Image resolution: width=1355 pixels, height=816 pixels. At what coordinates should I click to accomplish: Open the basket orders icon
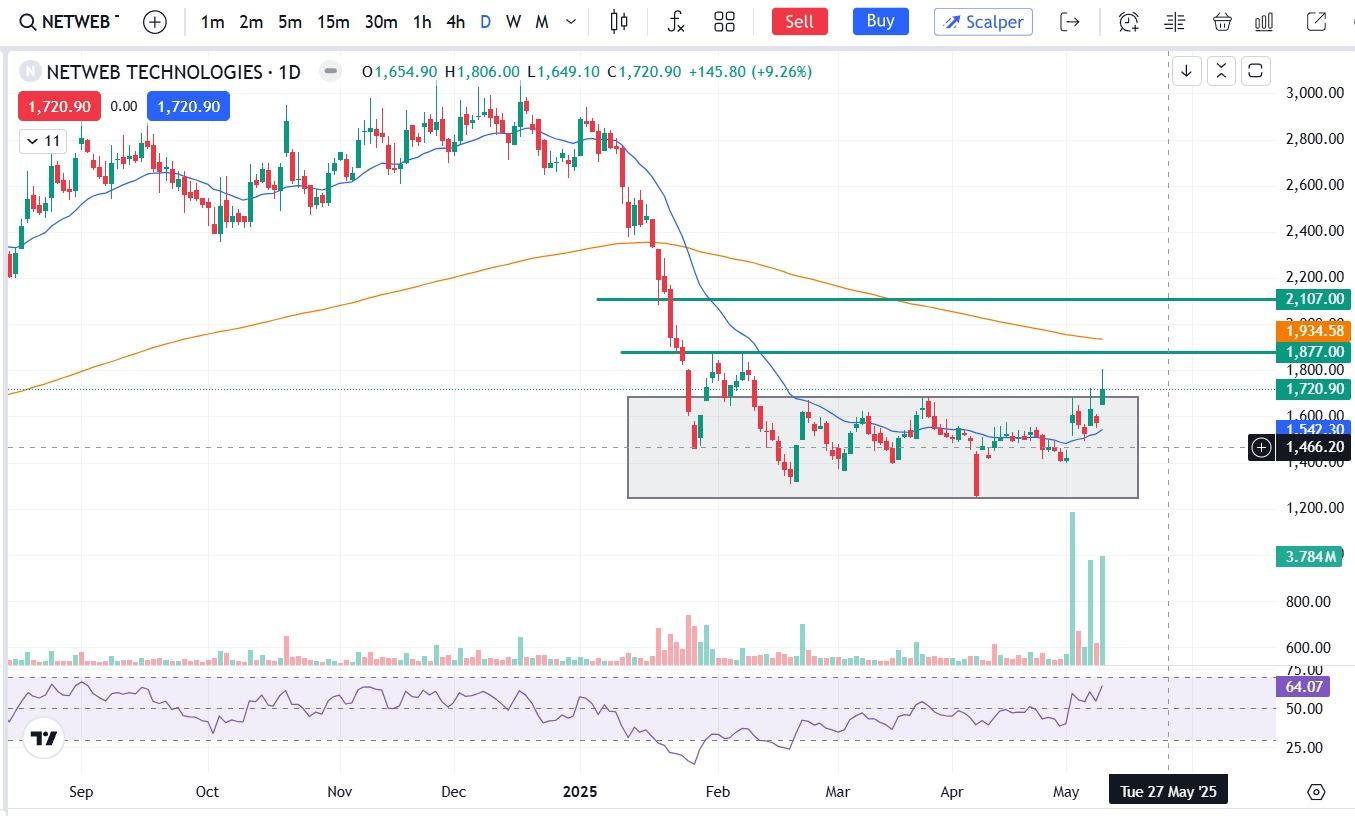(1222, 21)
